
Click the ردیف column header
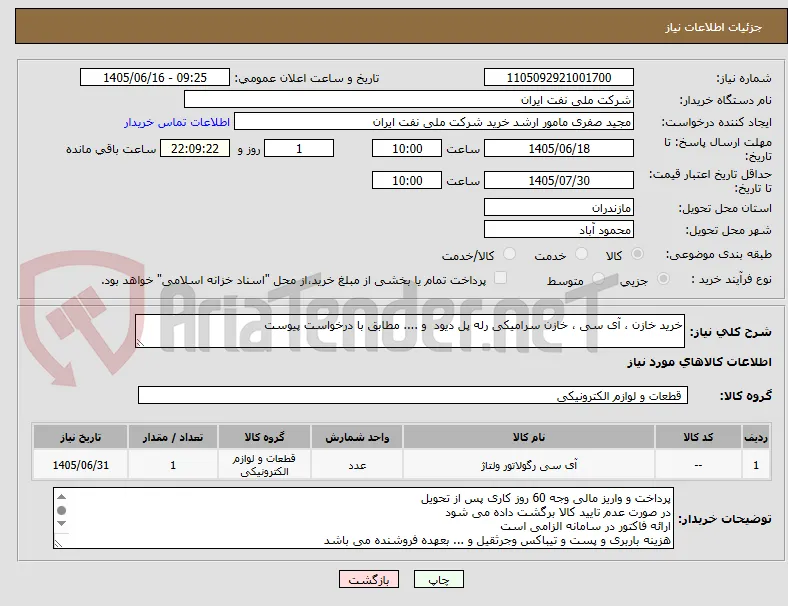[755, 437]
